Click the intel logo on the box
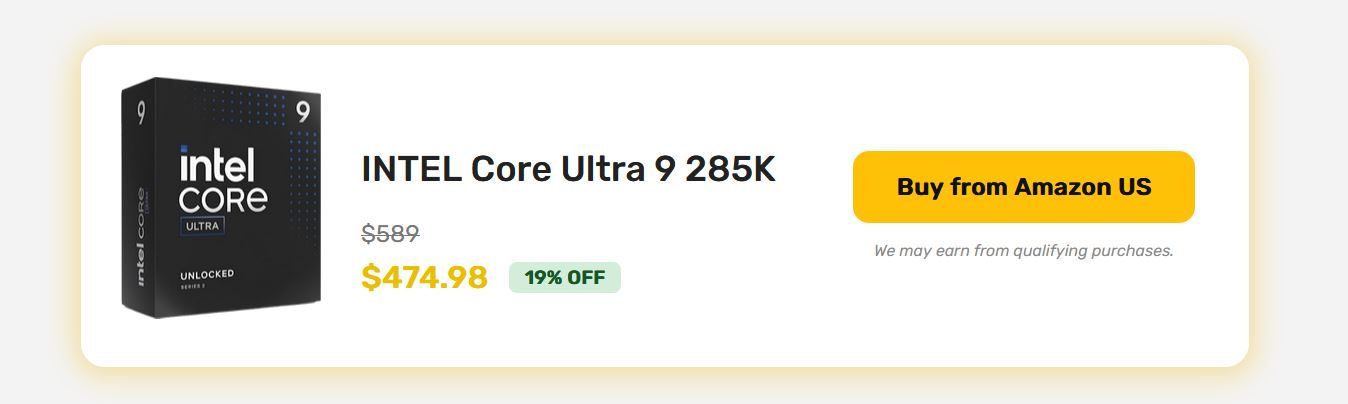The image size is (1348, 404). coord(217,165)
